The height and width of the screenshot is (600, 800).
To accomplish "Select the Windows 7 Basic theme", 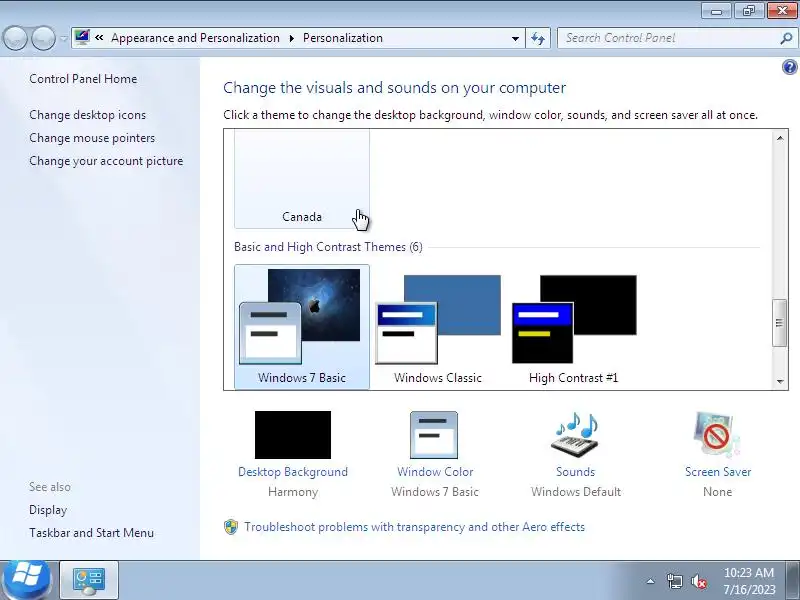I will tap(302, 327).
